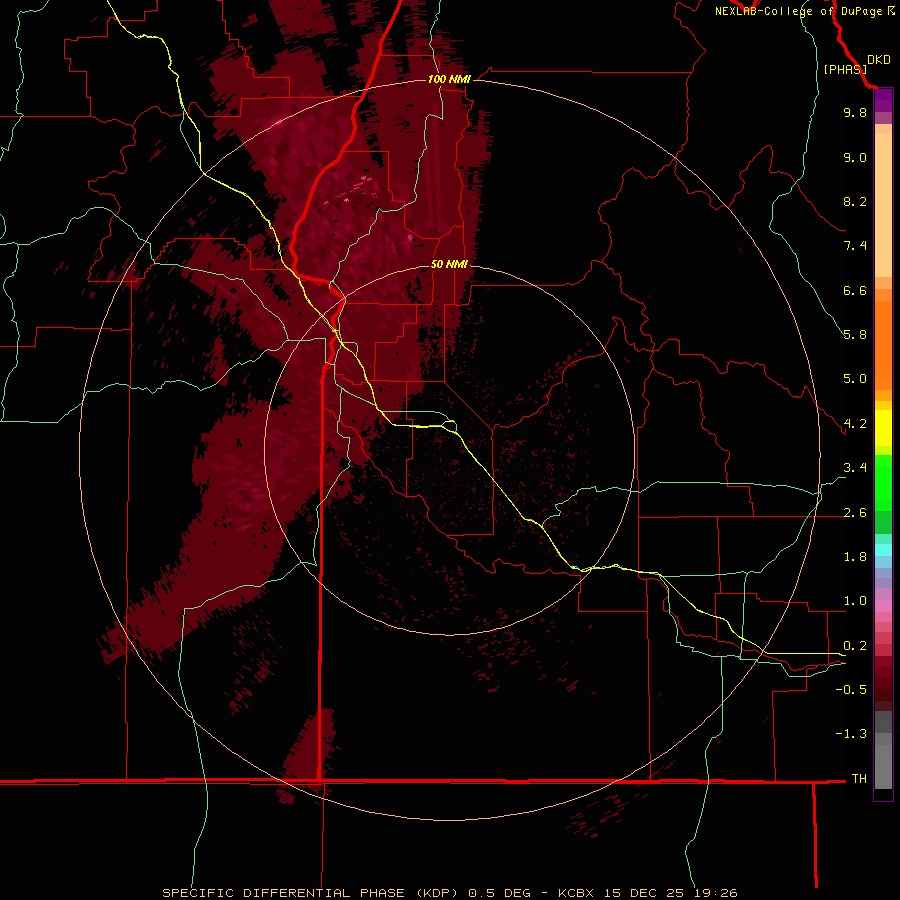Click the bright green color bar segment
The height and width of the screenshot is (900, 900).
[883, 482]
